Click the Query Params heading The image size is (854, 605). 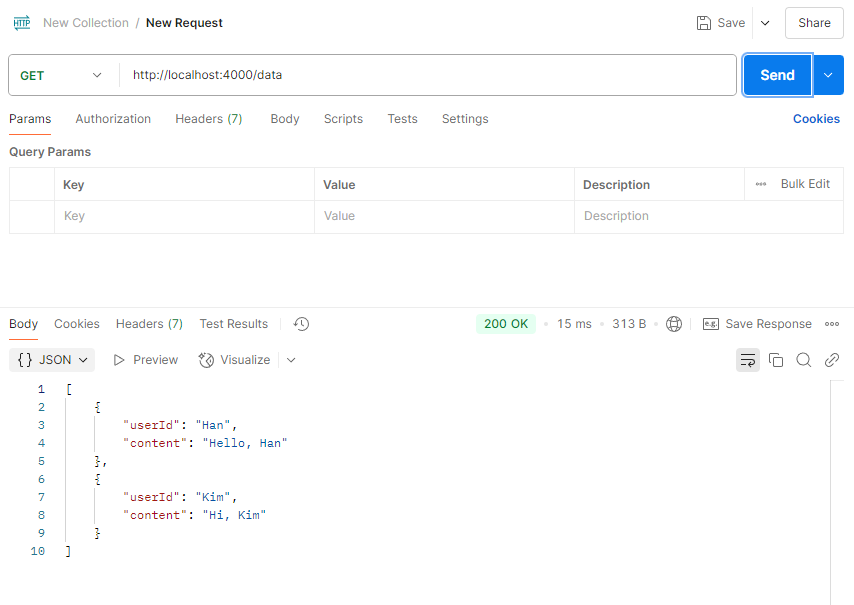tap(50, 152)
